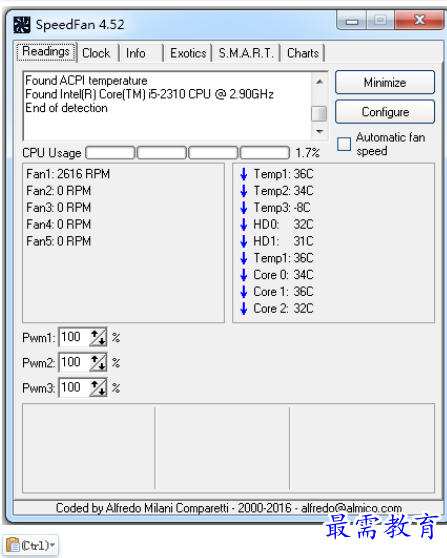Click the log scrollbar thumb
Image resolution: width=447 pixels, height=558 pixels.
pyautogui.click(x=319, y=114)
